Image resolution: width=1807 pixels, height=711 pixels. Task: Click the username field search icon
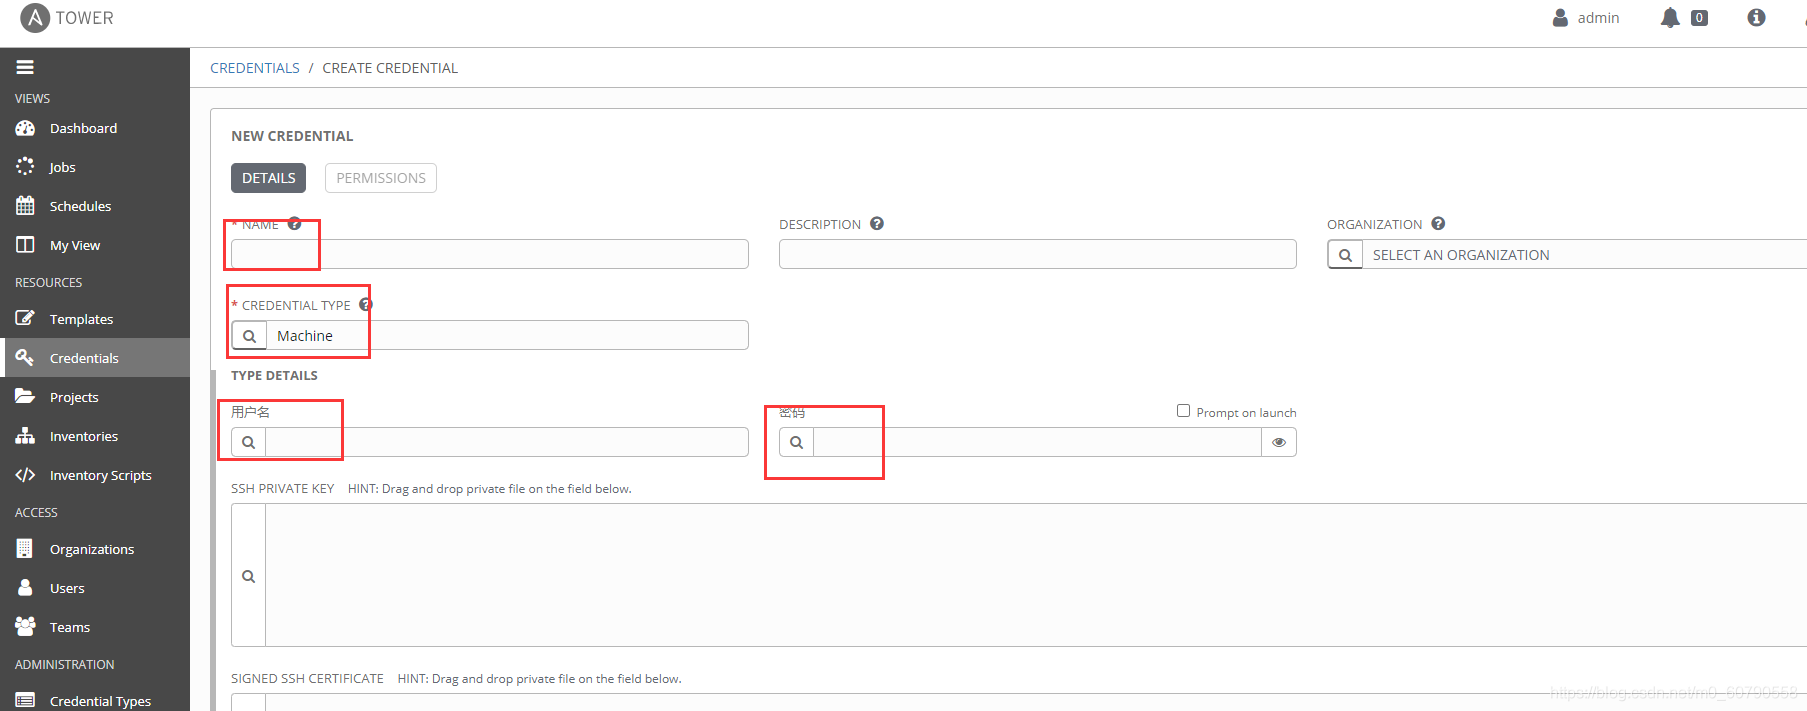pyautogui.click(x=249, y=442)
